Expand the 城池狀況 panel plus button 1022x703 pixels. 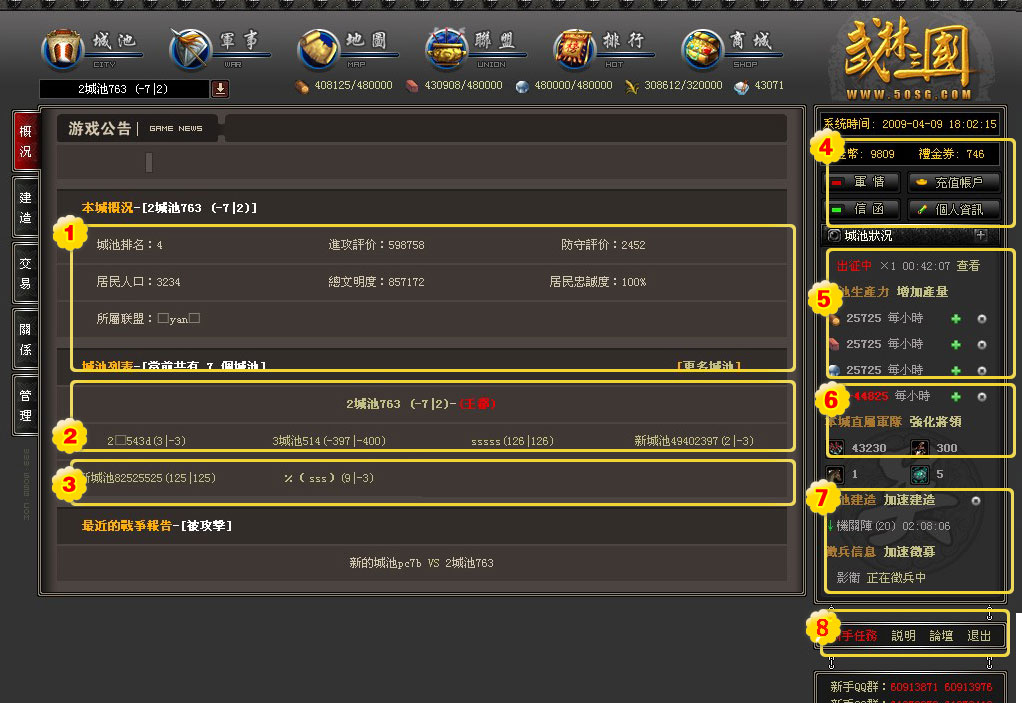[x=980, y=235]
